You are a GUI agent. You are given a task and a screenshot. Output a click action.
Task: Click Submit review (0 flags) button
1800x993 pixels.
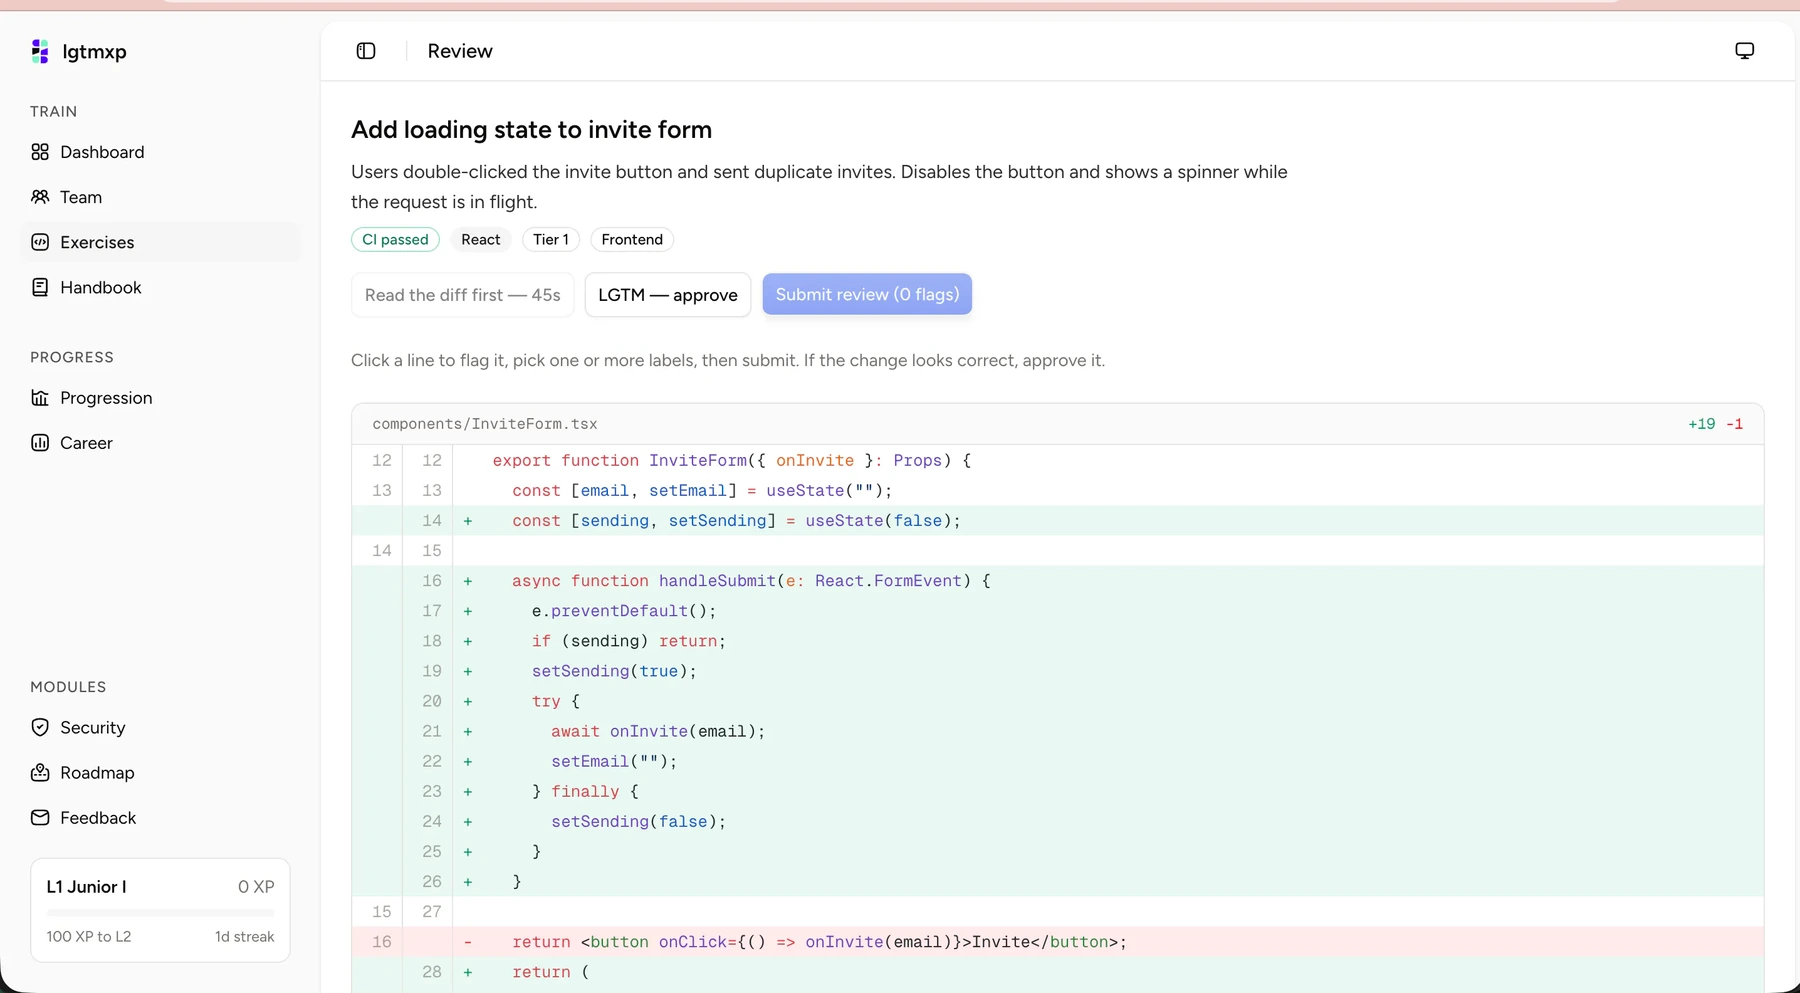(x=867, y=294)
